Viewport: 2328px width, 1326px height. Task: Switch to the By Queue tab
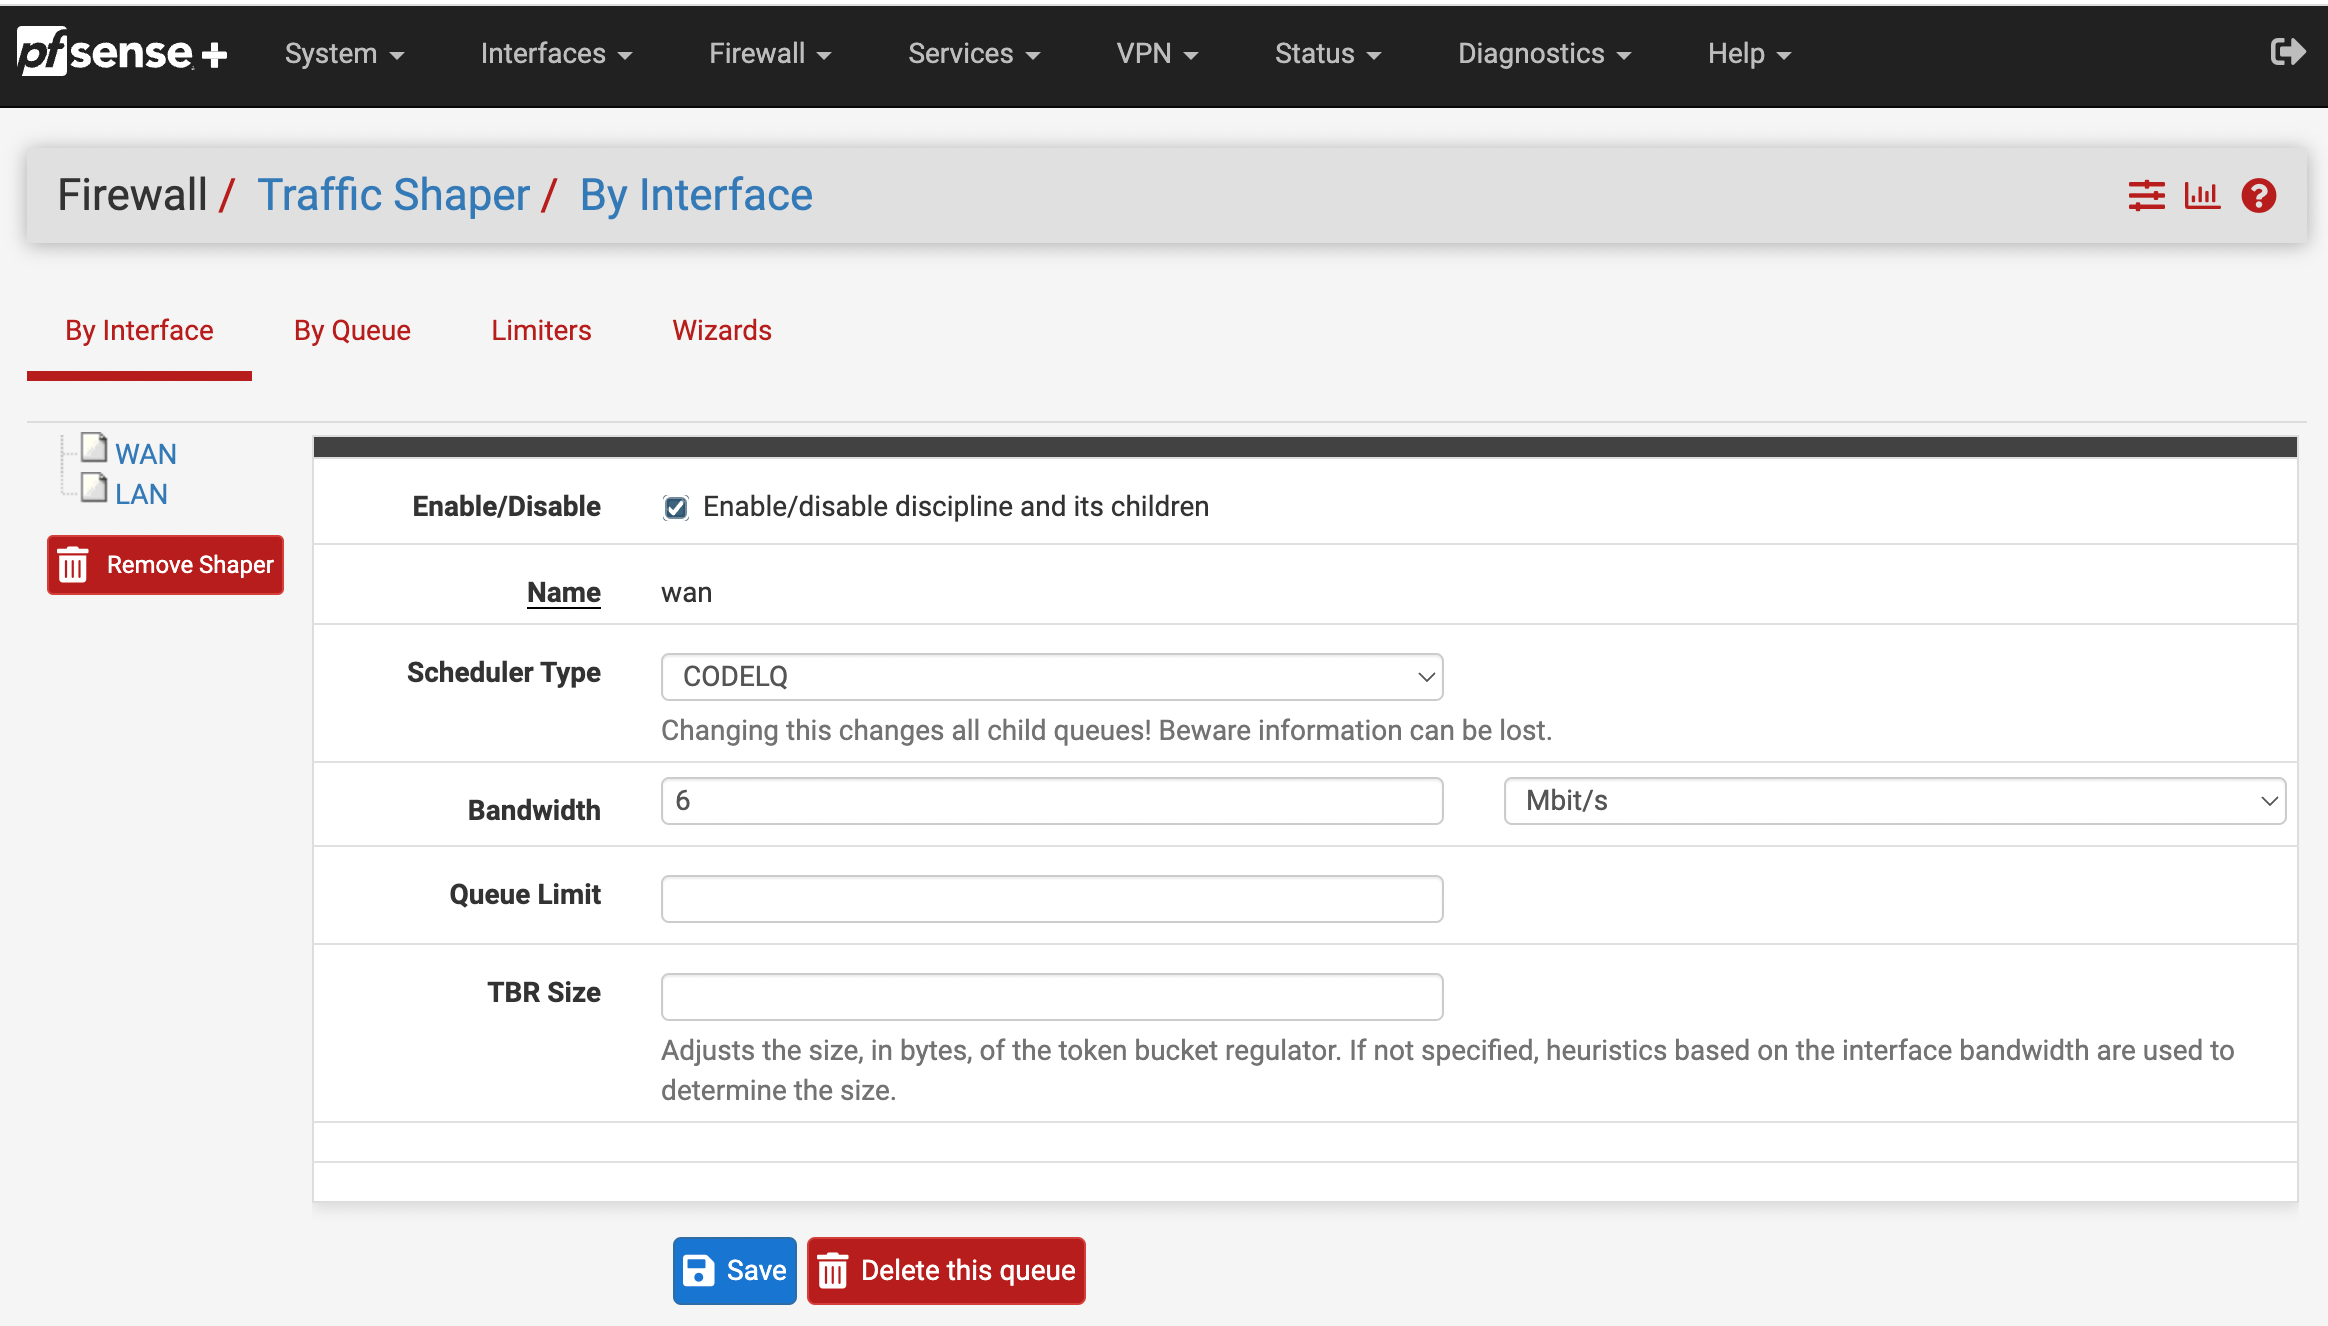(352, 331)
